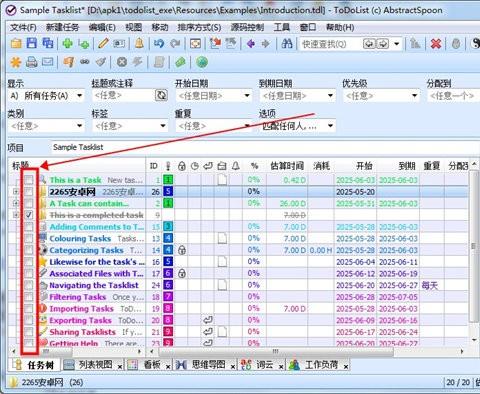This screenshot has height=394, width=480.
Task: Check the 'Sharing Tasklists' checkbox
Action: click(29, 332)
